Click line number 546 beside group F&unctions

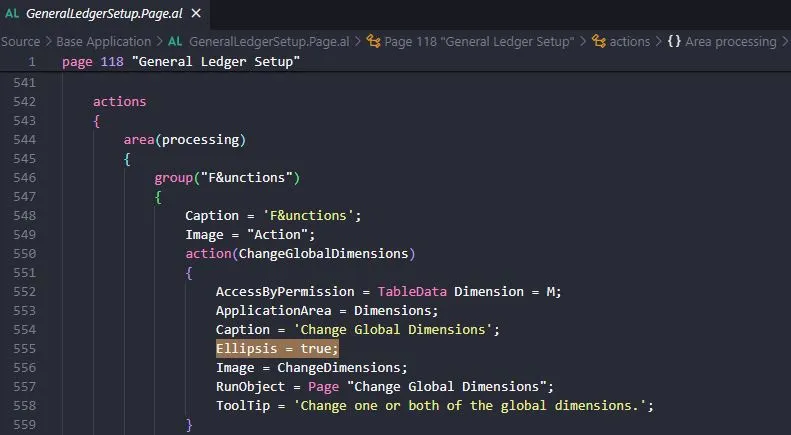tap(25, 178)
